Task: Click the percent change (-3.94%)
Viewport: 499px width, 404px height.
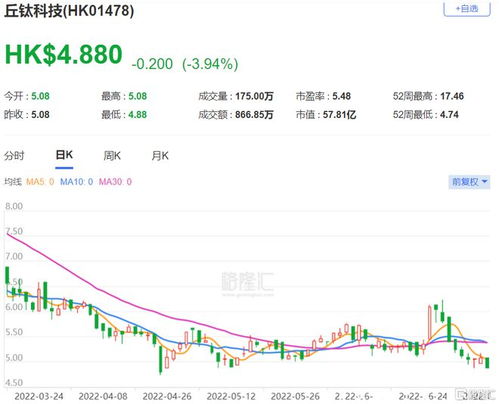Action: [210, 64]
